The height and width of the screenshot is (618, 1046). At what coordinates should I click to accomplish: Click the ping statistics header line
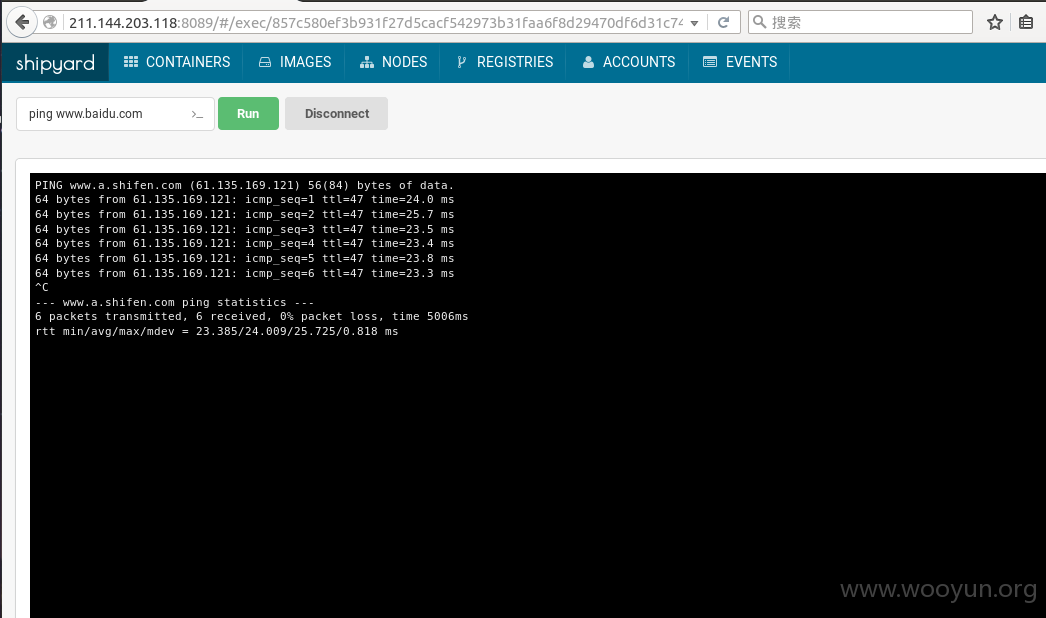174,302
